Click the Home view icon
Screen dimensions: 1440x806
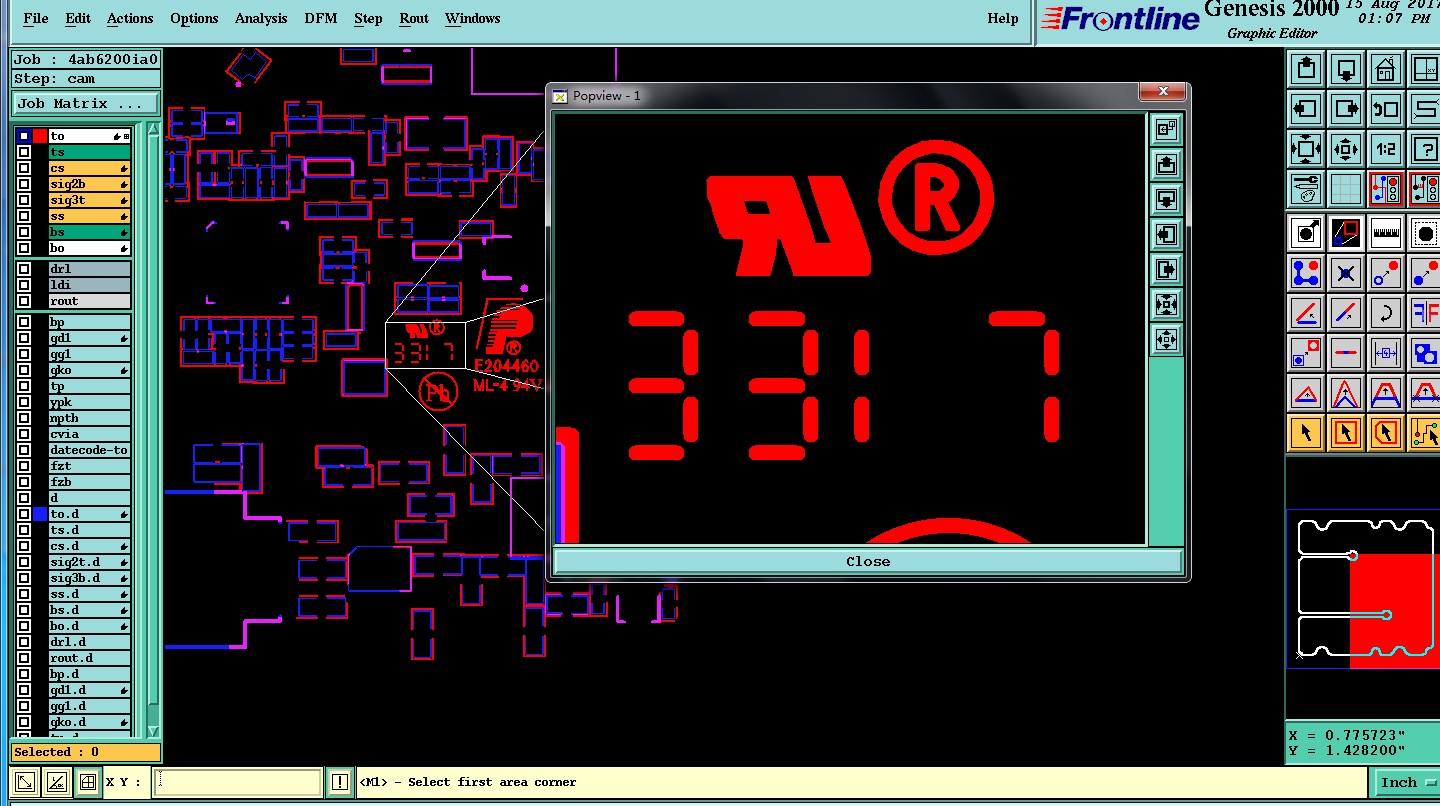[1386, 70]
